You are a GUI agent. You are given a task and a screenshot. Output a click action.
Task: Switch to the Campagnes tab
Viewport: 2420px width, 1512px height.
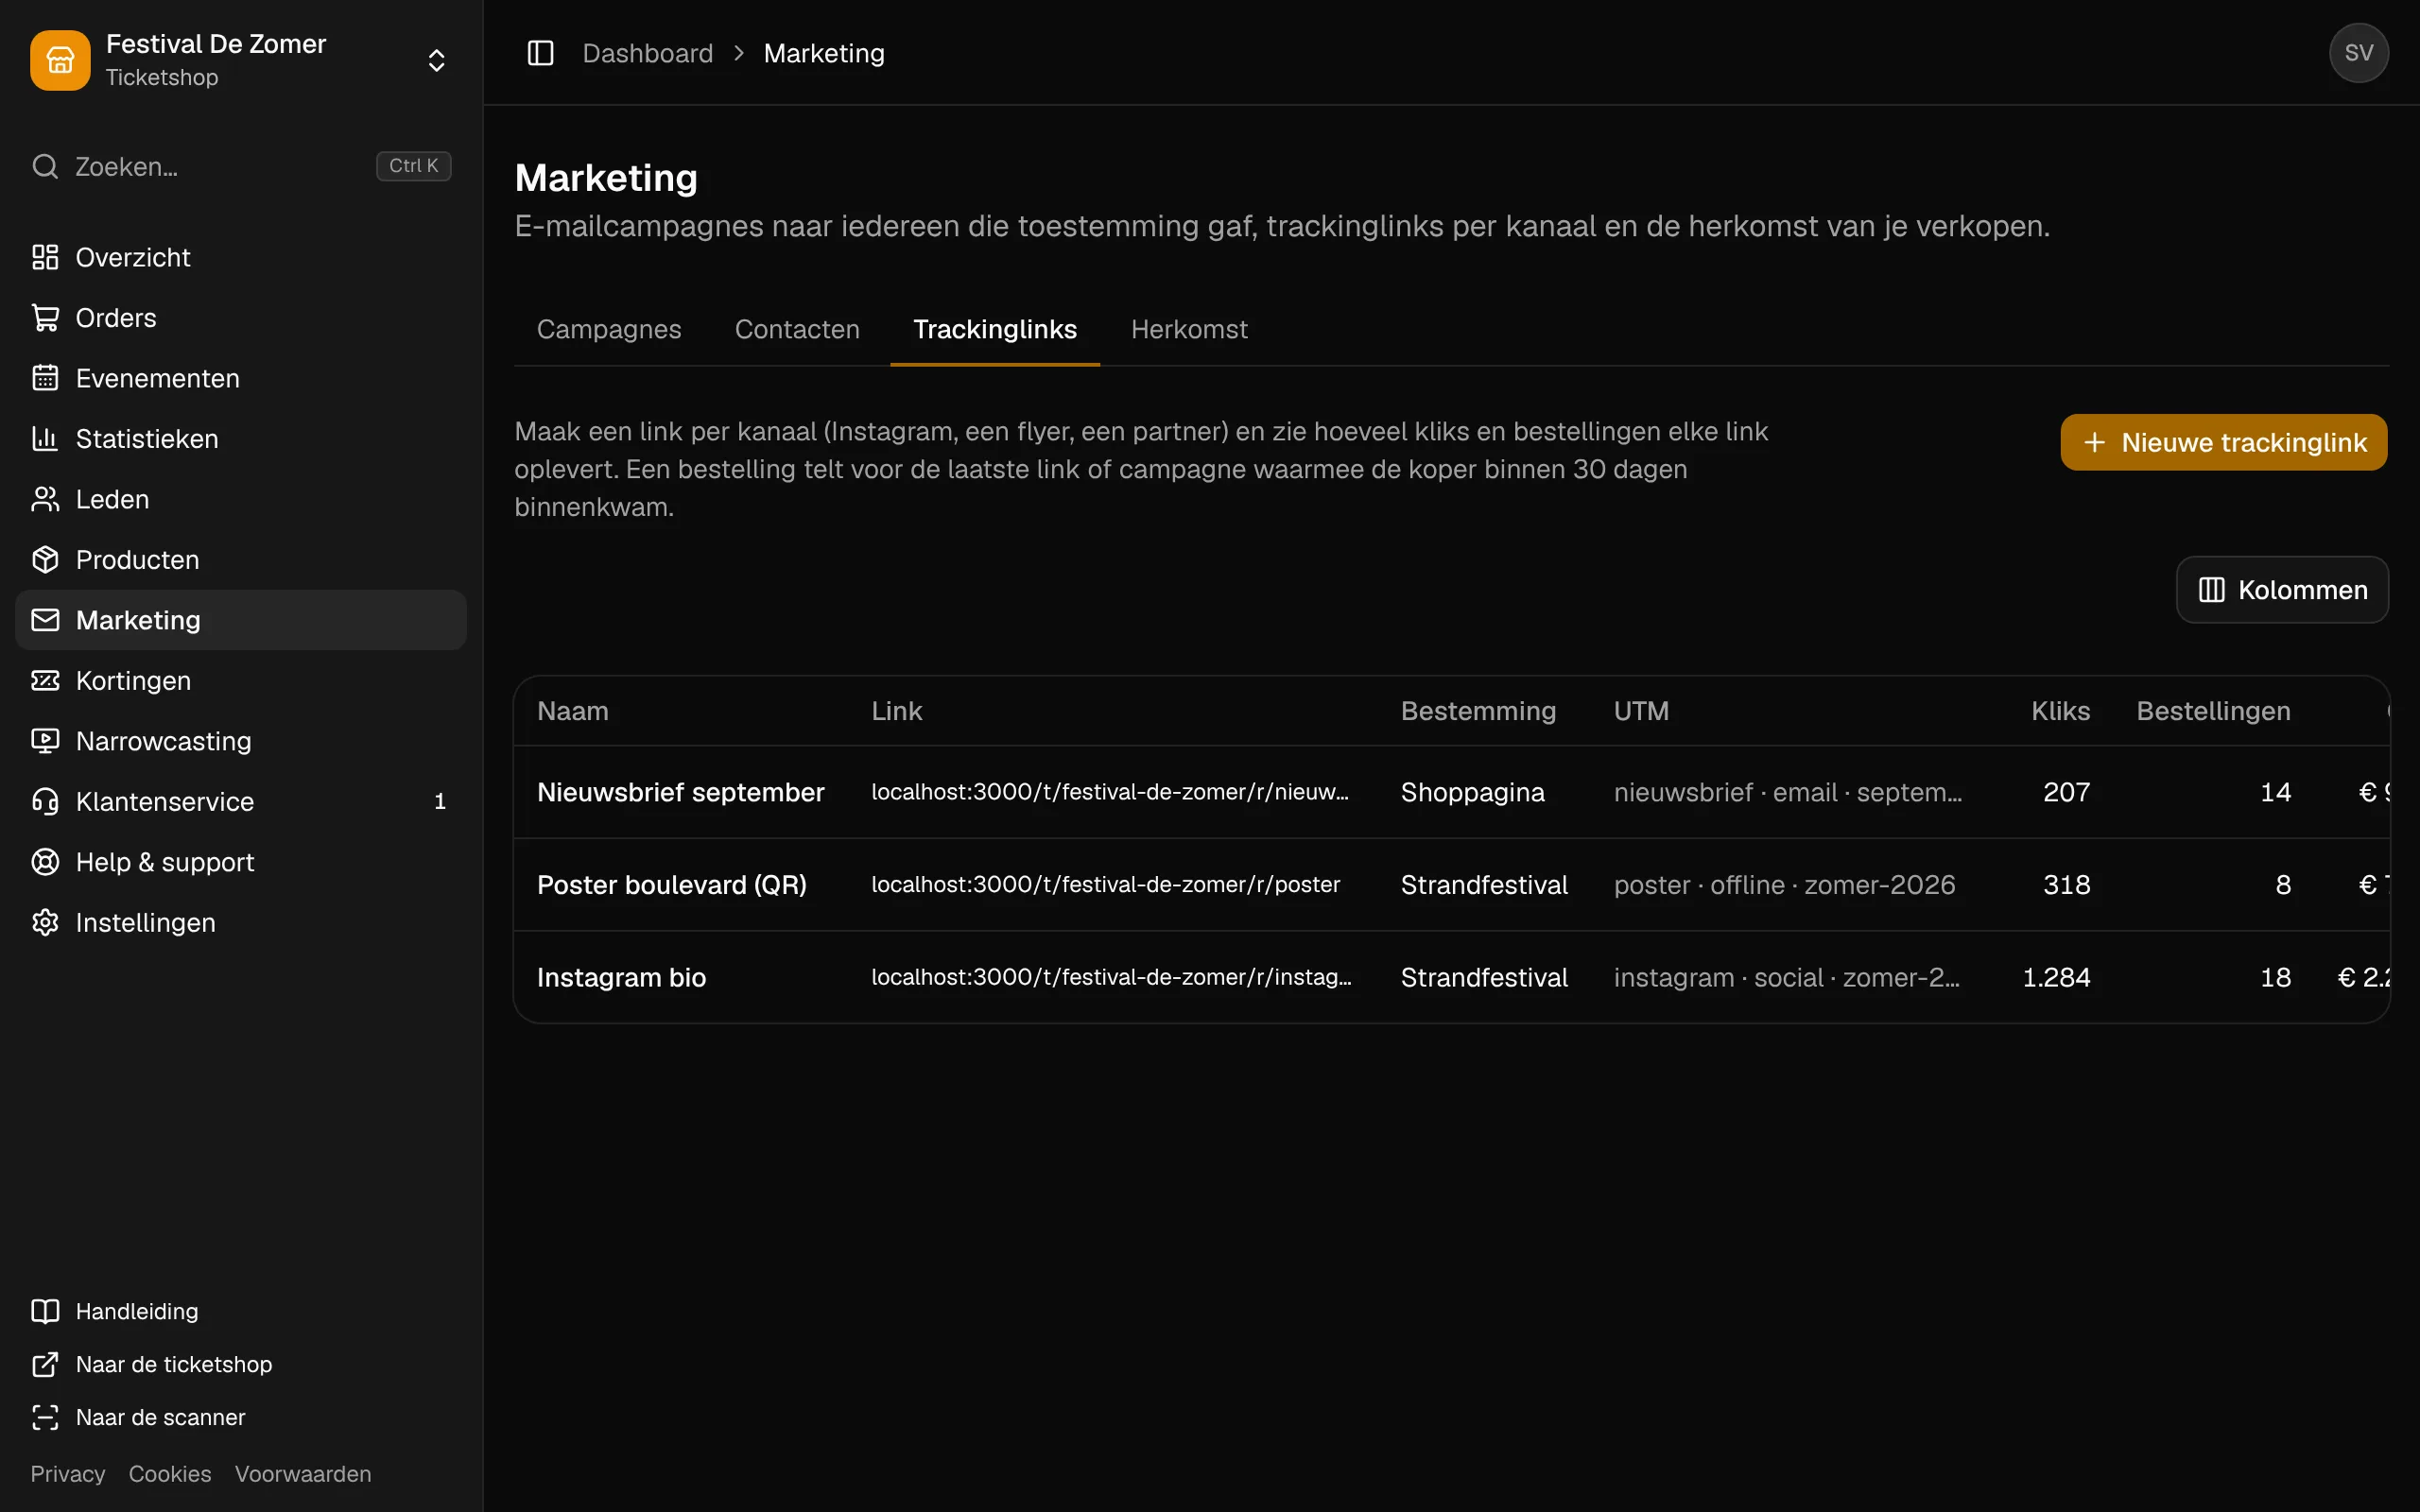click(608, 329)
